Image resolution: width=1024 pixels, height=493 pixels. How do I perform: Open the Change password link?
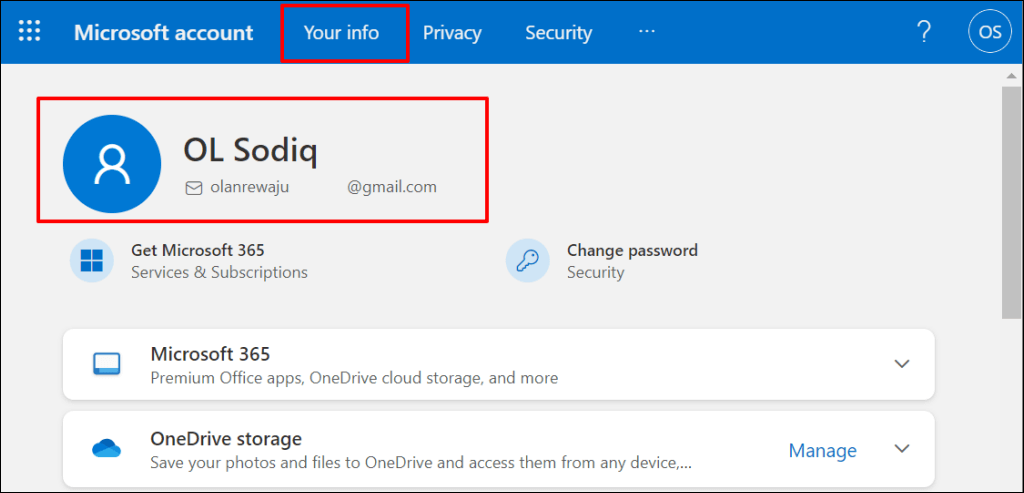(x=632, y=251)
